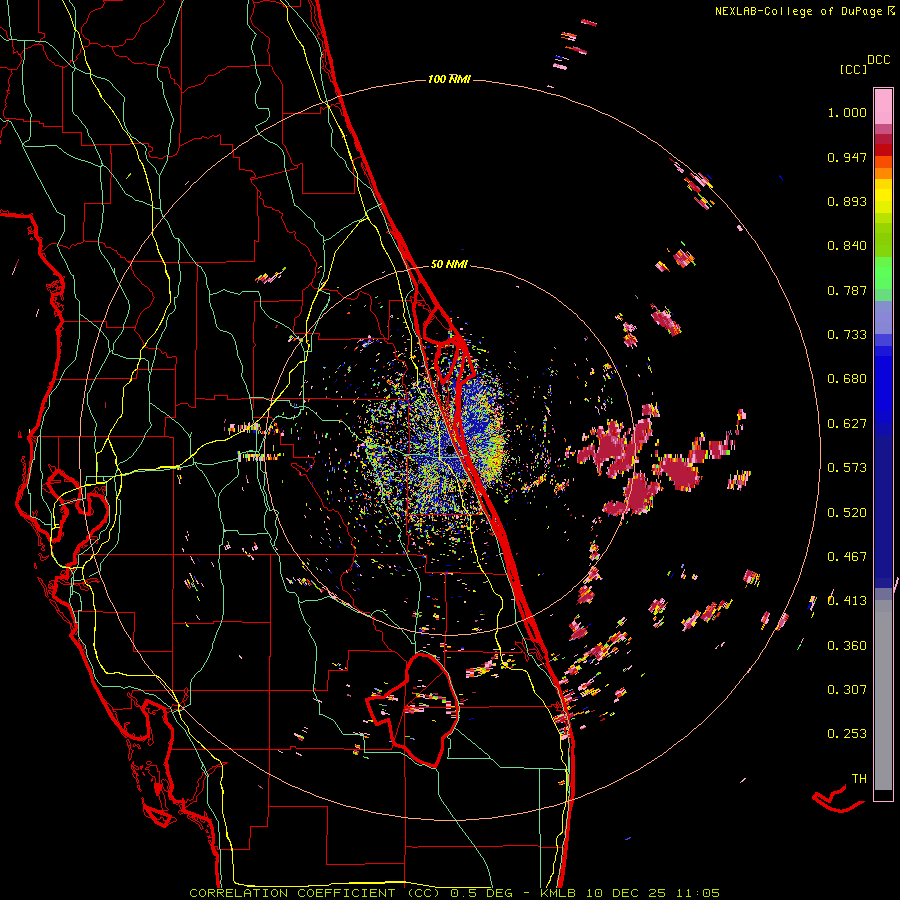Click the 0.5 DEG elevation text in the caption
The image size is (900, 900).
[x=481, y=893]
